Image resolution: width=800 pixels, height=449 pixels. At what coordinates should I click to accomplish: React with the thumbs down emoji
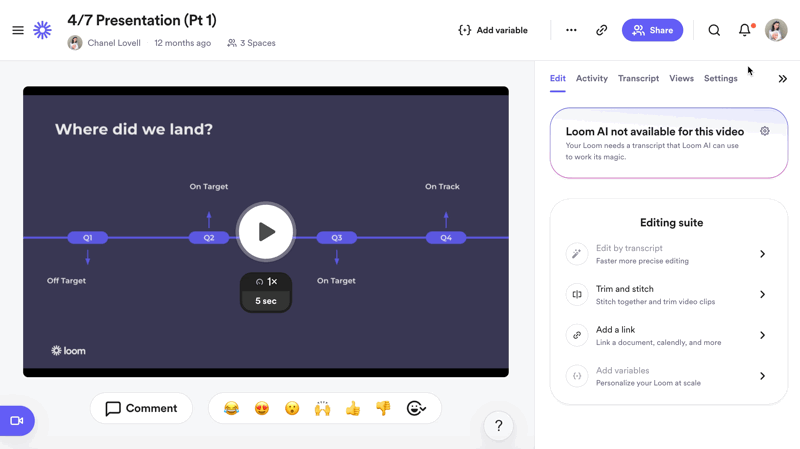coord(383,408)
